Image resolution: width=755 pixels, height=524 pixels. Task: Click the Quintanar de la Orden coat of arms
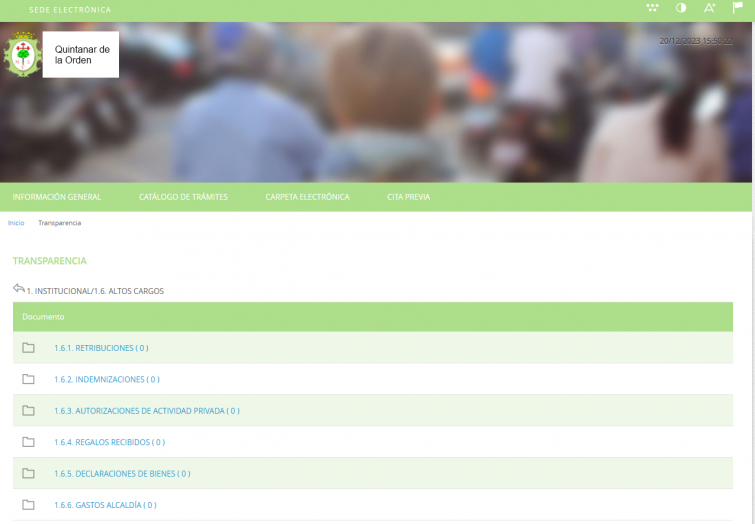(20, 54)
